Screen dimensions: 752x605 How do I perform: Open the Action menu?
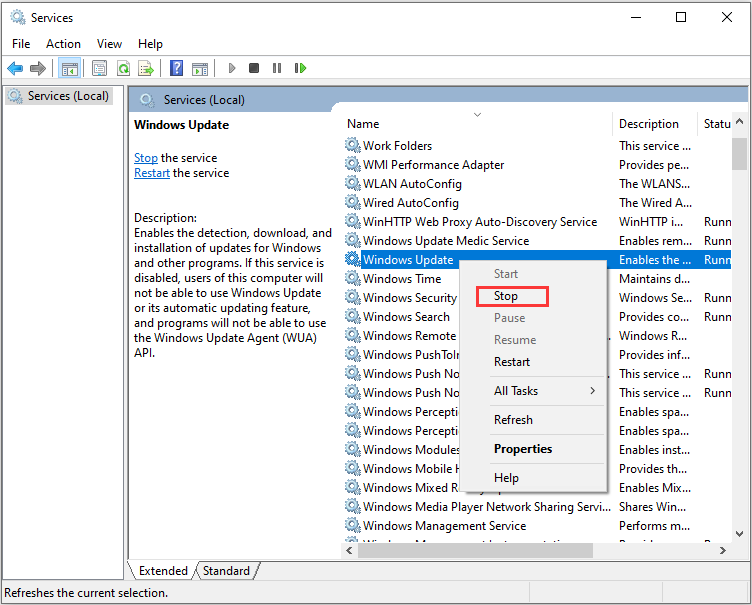(x=63, y=44)
